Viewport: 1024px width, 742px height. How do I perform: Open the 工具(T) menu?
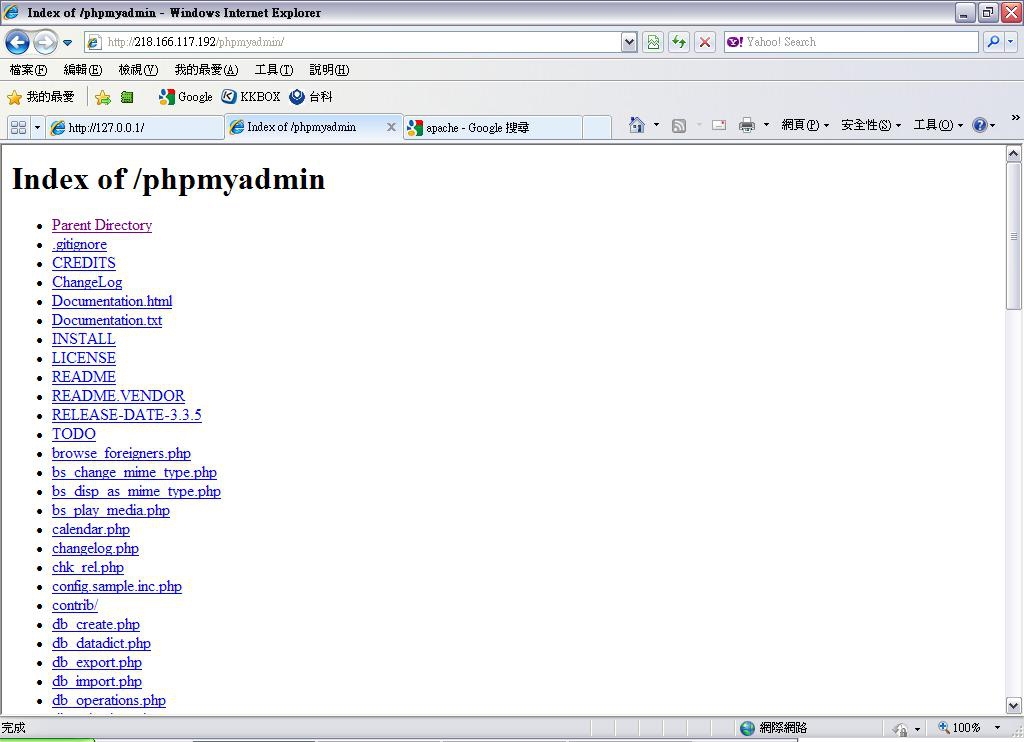click(274, 70)
